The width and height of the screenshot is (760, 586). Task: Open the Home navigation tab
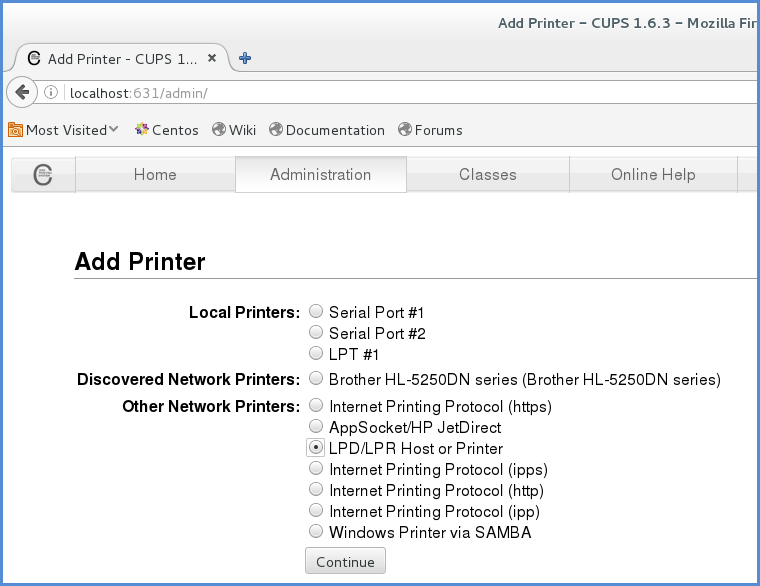click(155, 174)
